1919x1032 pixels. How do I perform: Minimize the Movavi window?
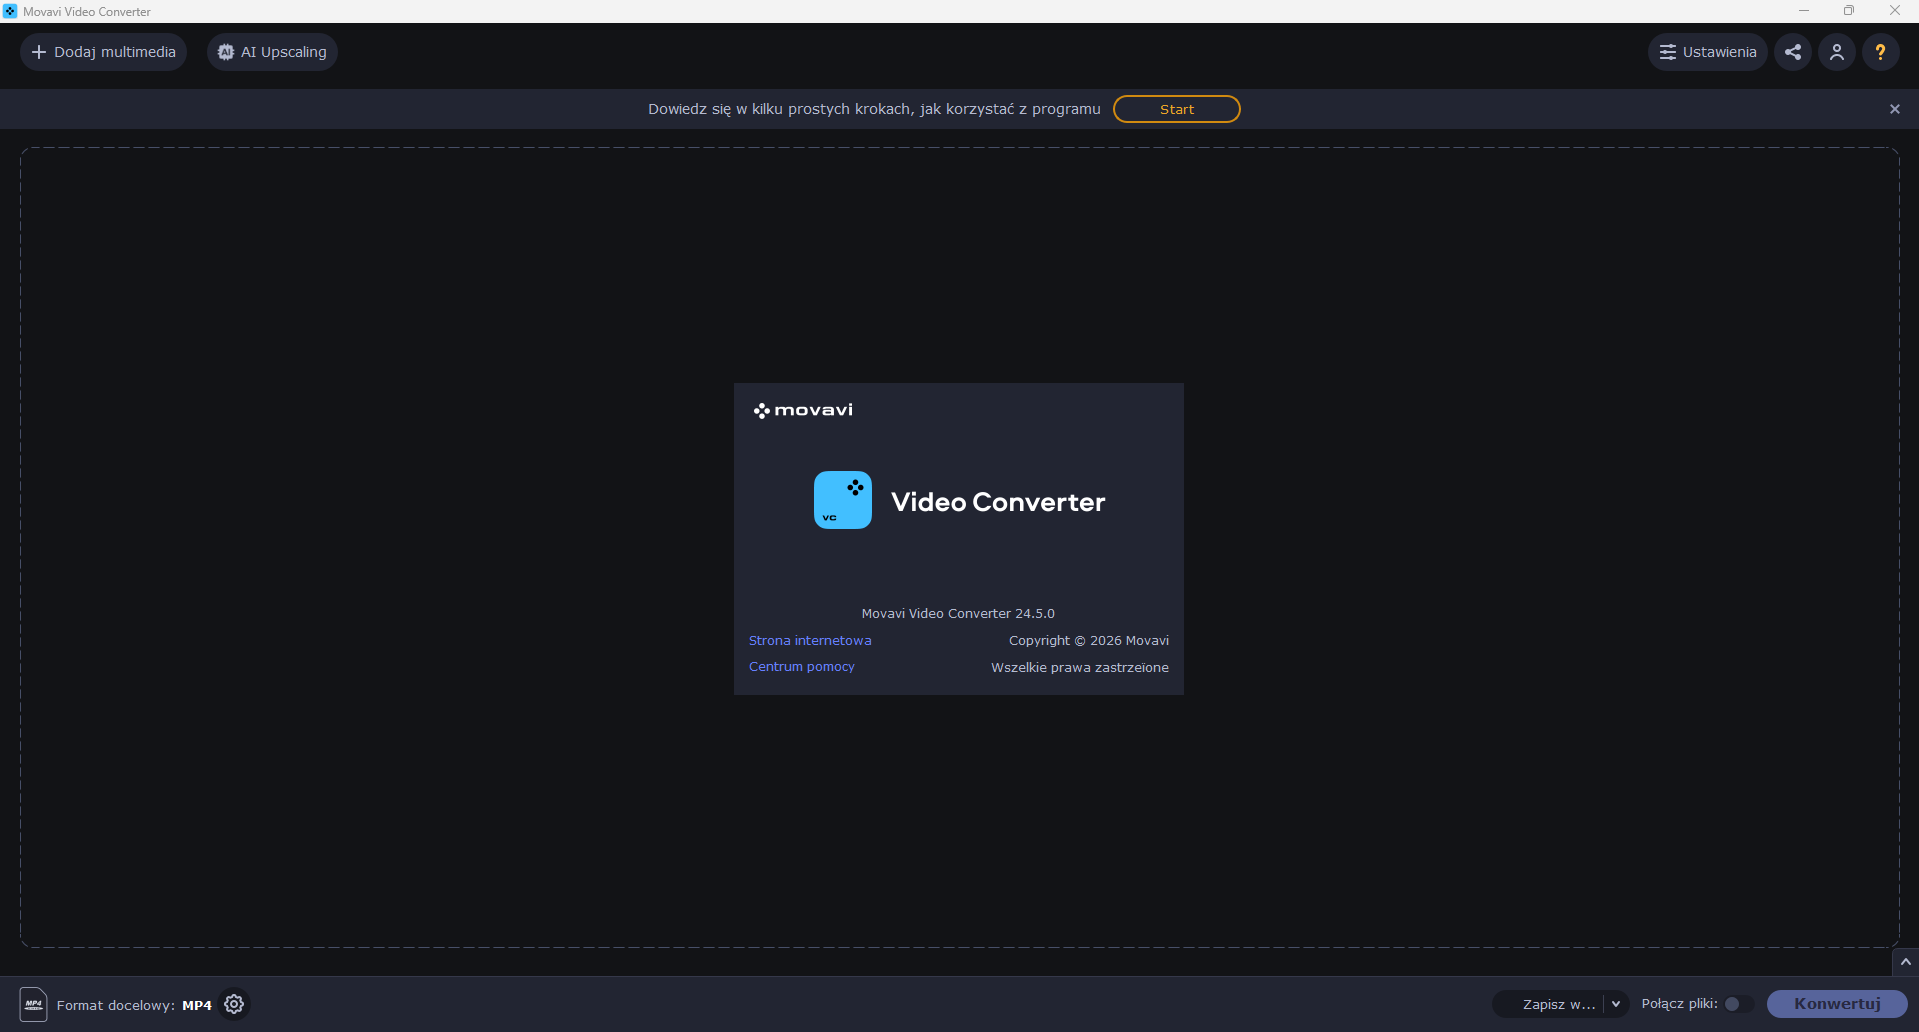1804,11
